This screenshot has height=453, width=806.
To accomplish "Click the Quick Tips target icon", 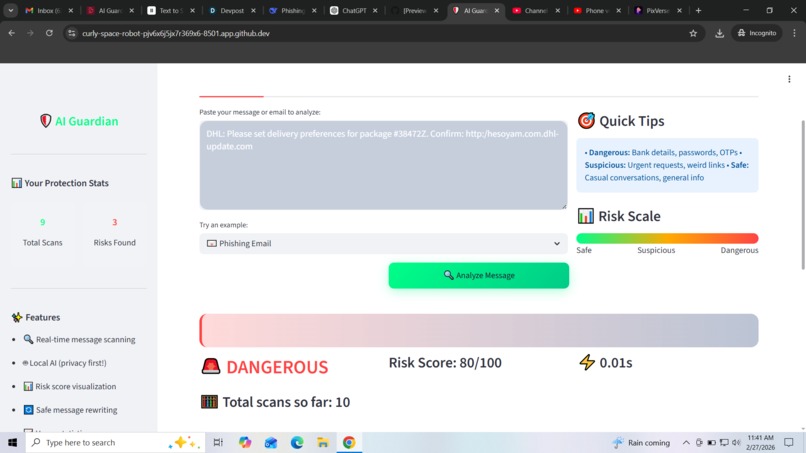I will (586, 120).
